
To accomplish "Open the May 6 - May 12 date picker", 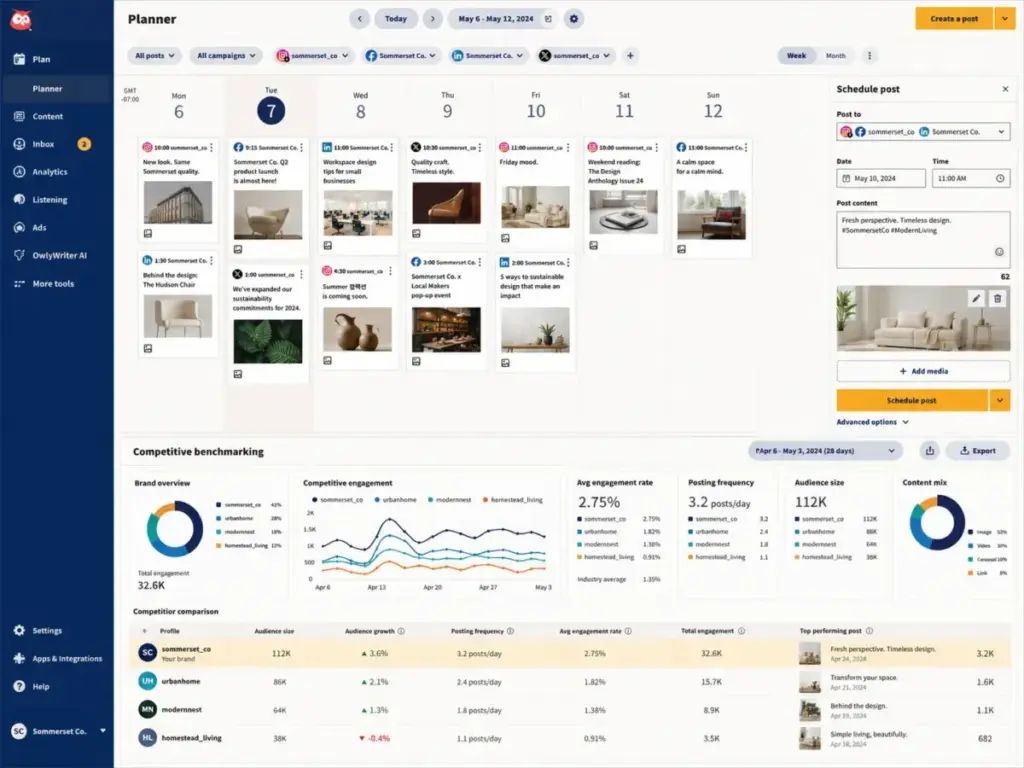I will pos(503,19).
